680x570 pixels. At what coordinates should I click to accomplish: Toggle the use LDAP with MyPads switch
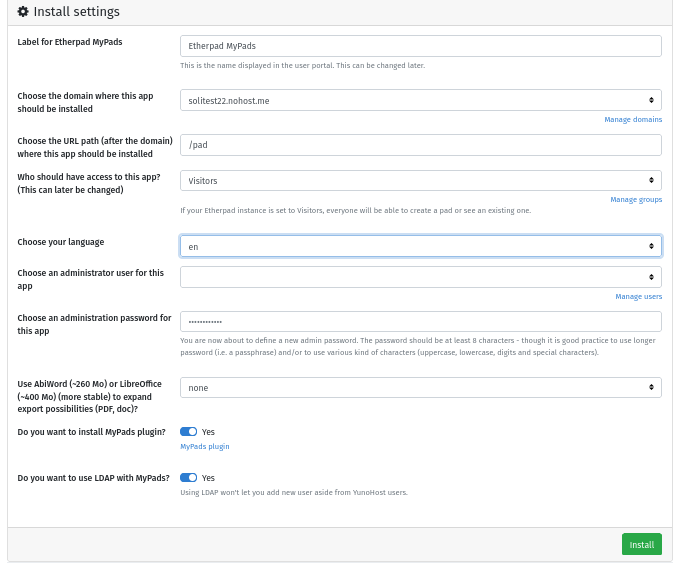click(189, 478)
